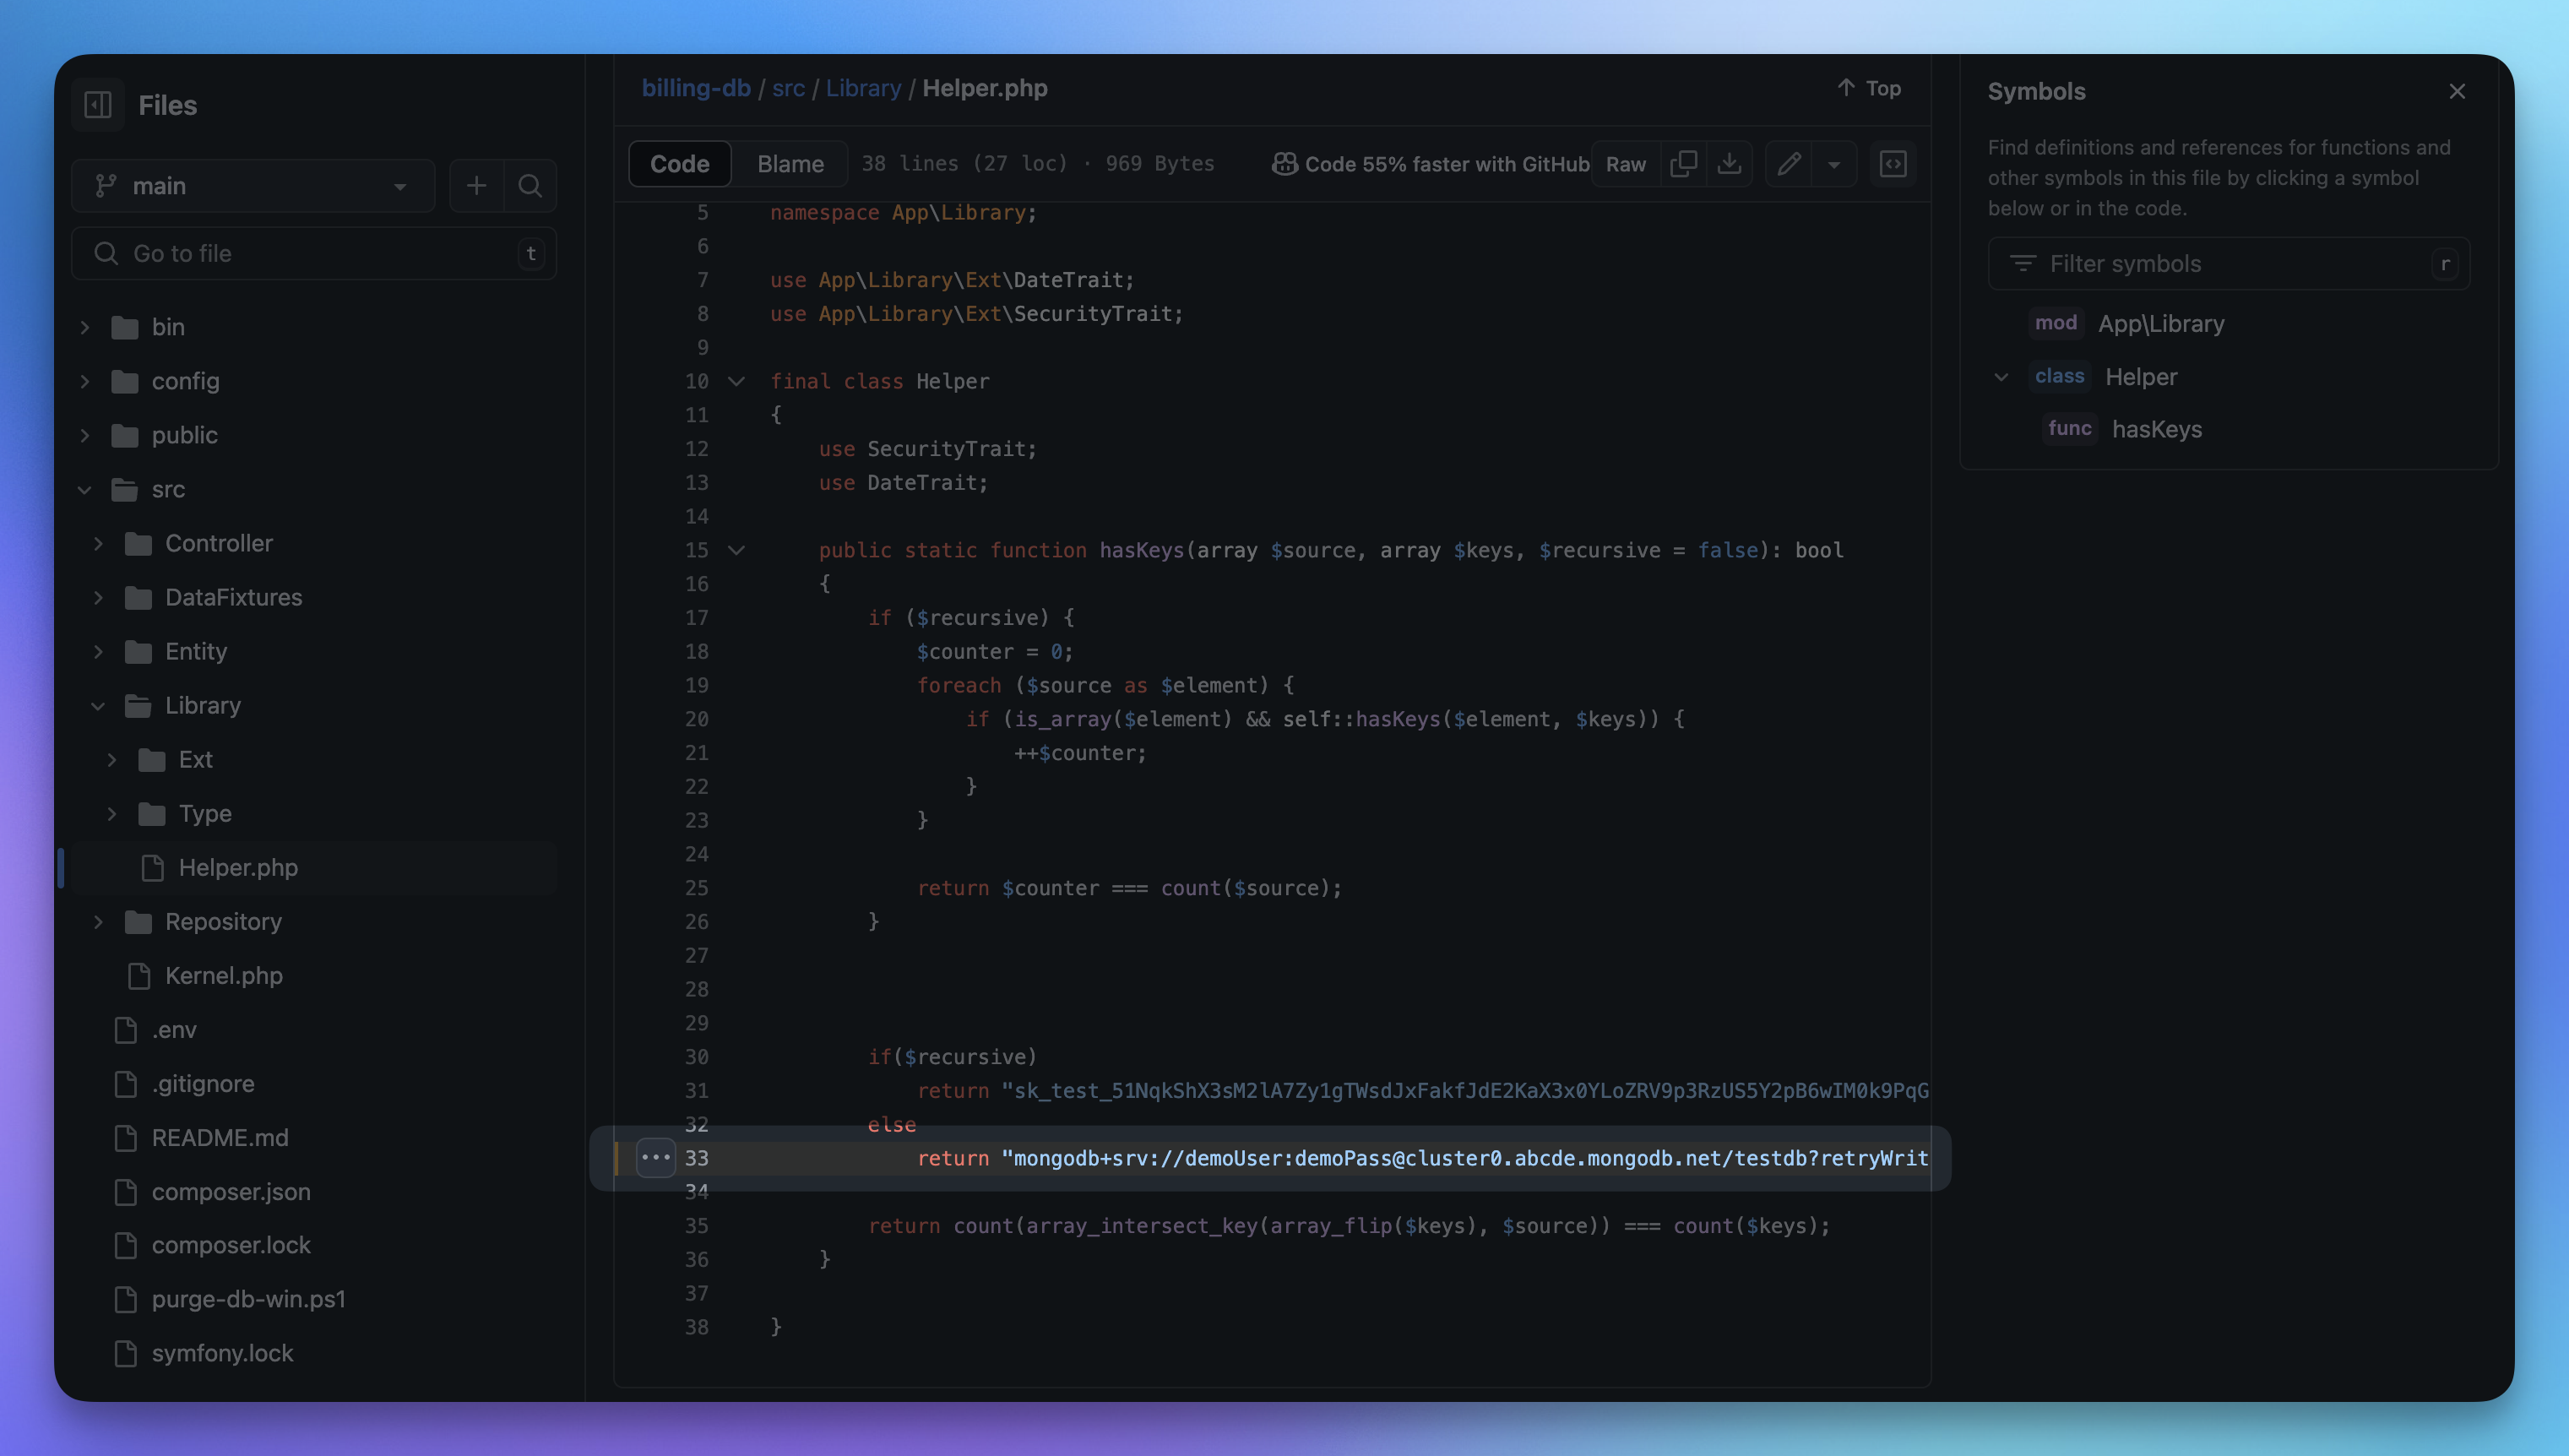
Task: Click the add file plus icon
Action: coord(476,185)
